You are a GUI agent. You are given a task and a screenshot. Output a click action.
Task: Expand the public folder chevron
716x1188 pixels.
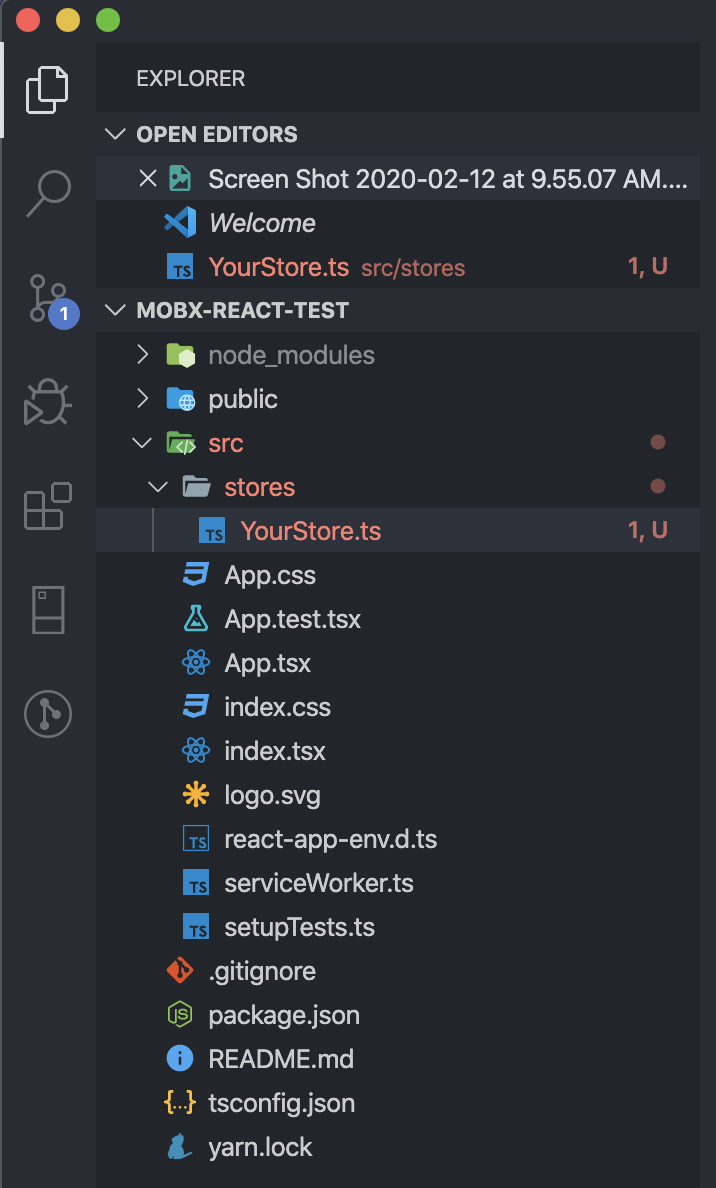point(142,399)
